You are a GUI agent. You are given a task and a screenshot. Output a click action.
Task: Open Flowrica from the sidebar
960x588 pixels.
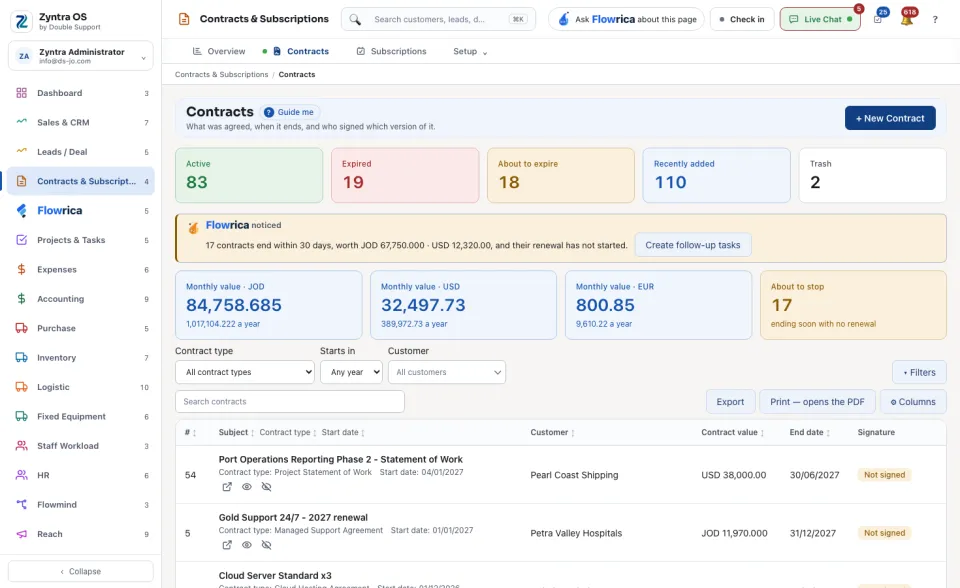point(81,211)
